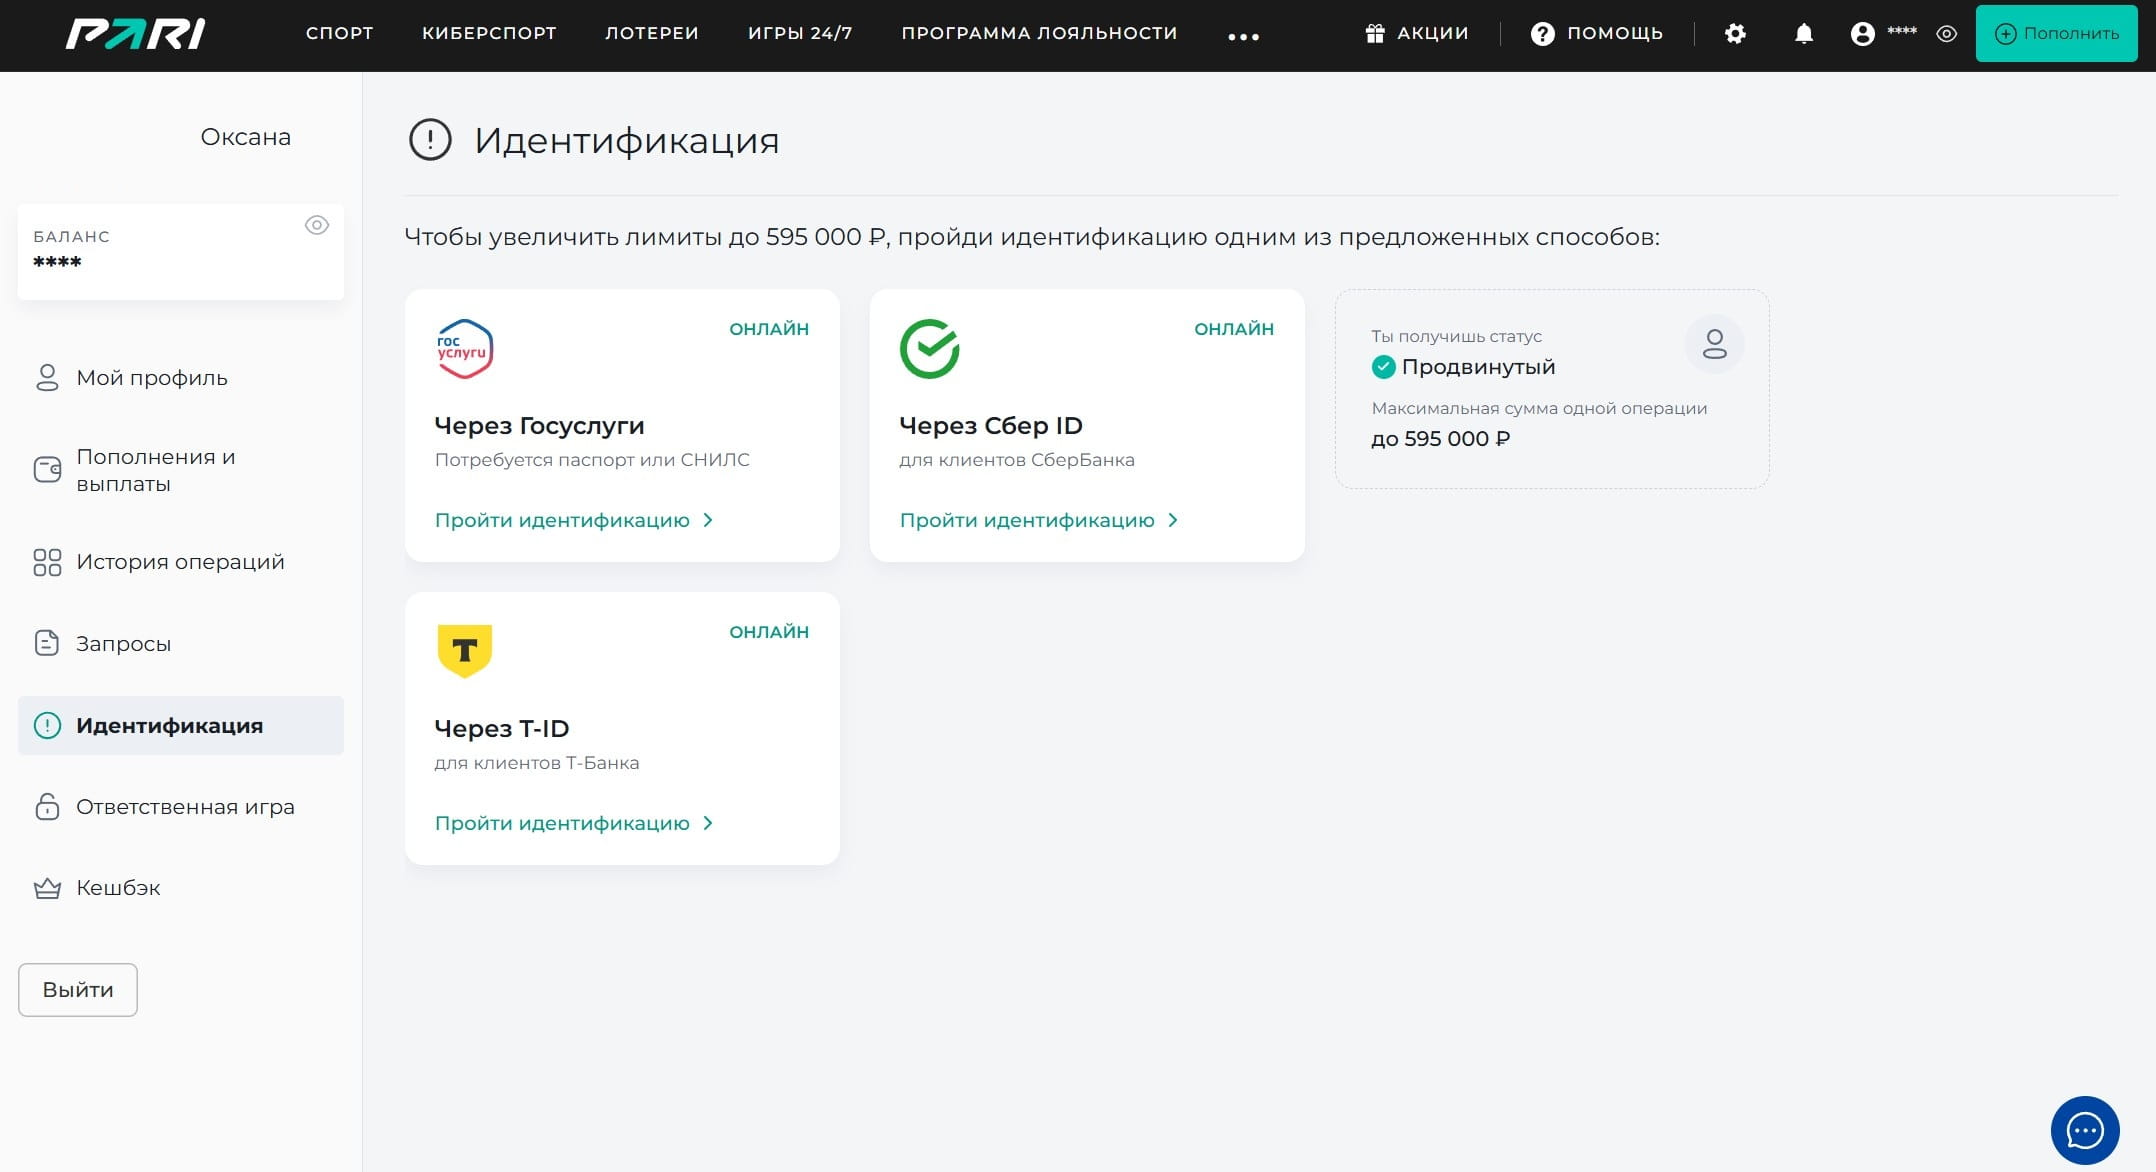Click the Через Сбер ID title
This screenshot has height=1172, width=2156.
(x=991, y=426)
